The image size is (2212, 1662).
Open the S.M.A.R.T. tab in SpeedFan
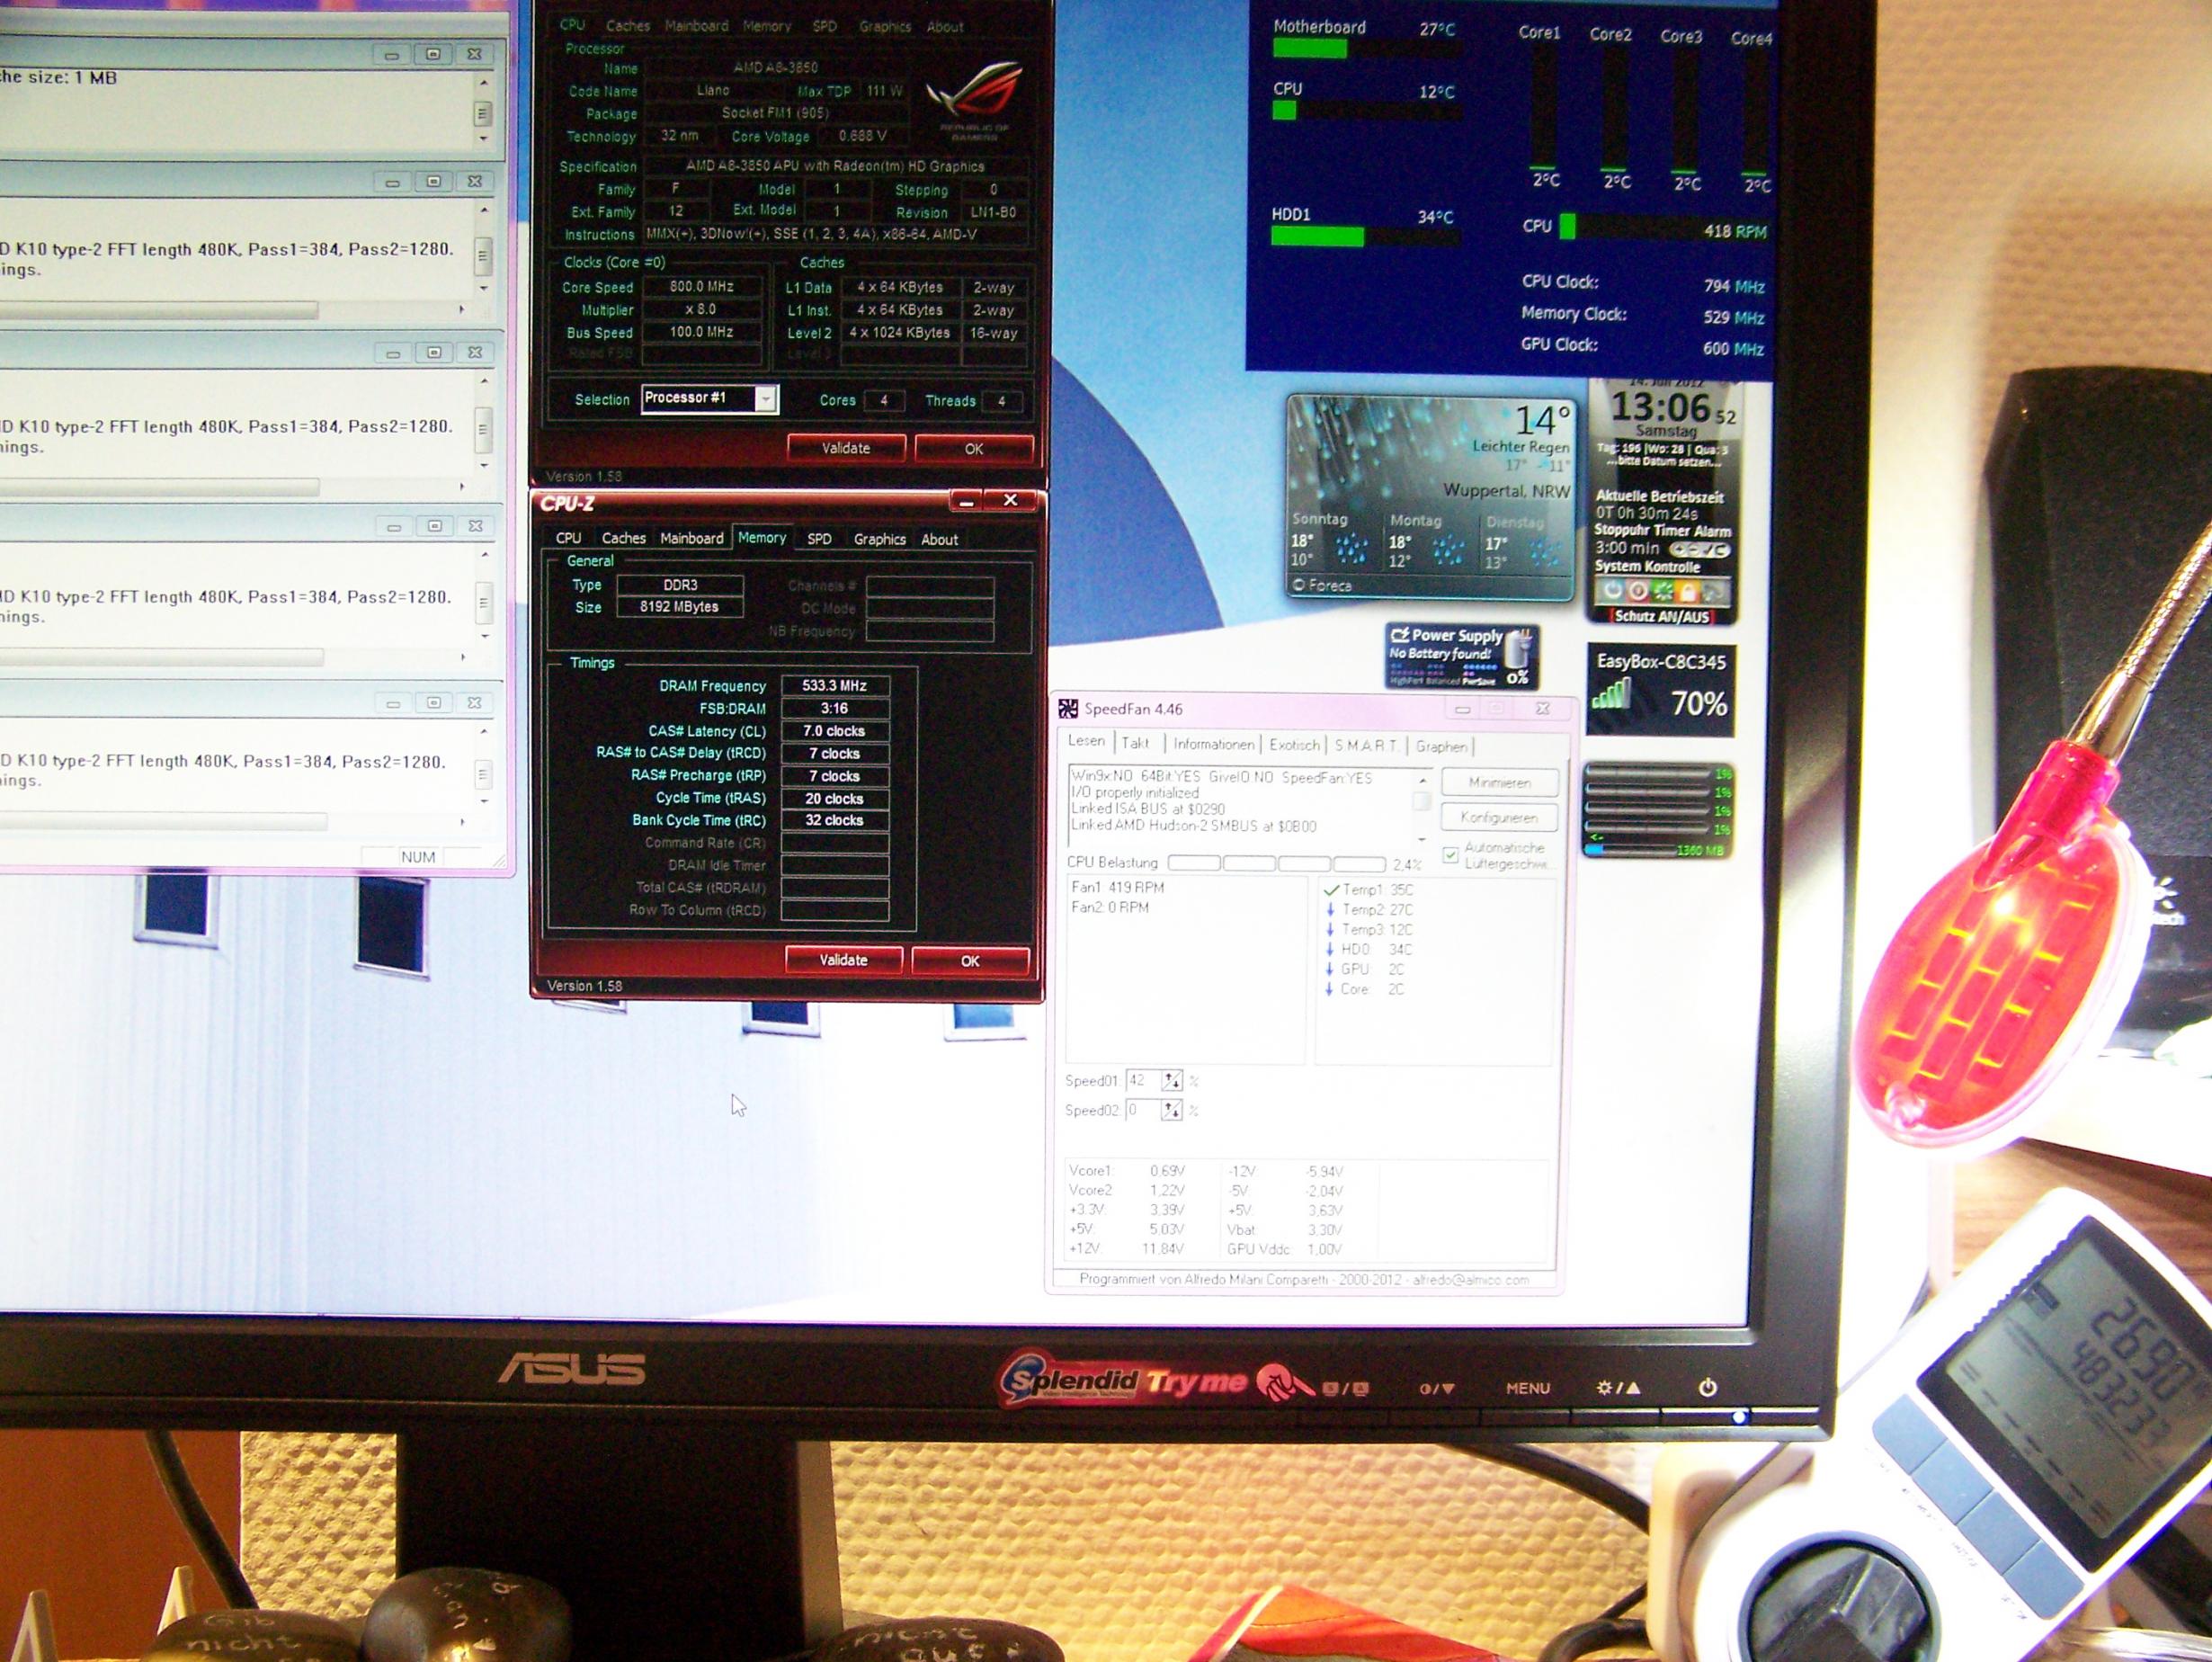(1366, 745)
